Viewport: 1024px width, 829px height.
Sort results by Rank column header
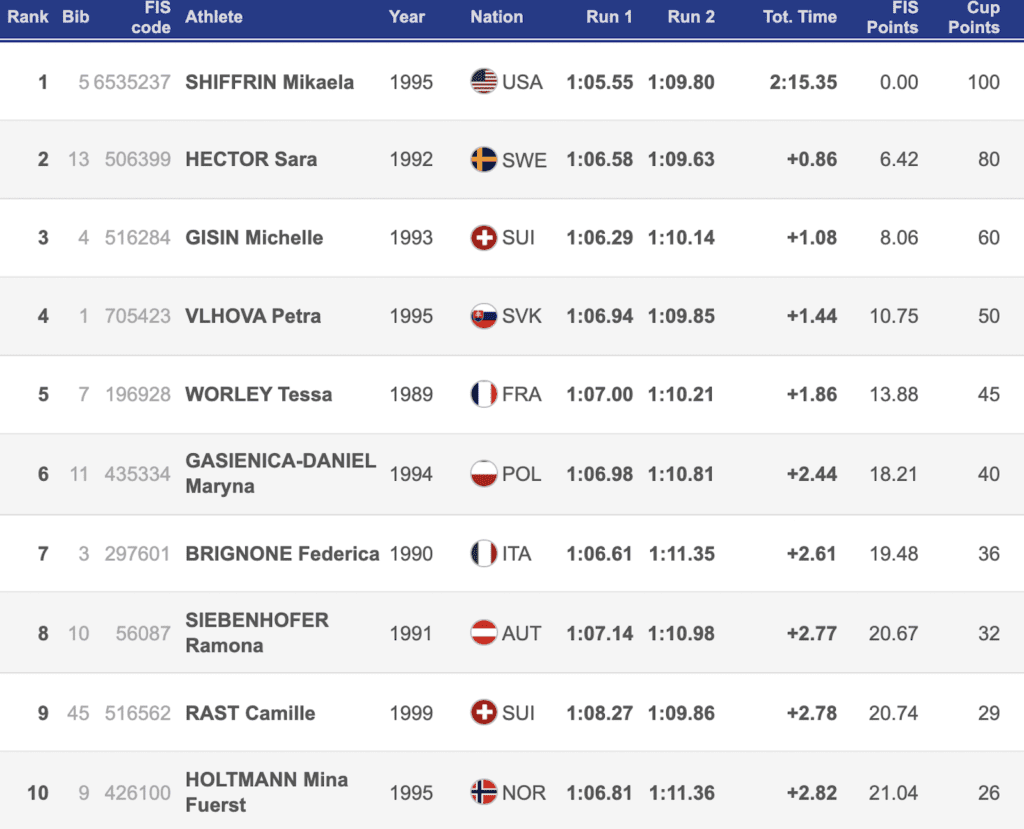click(28, 17)
